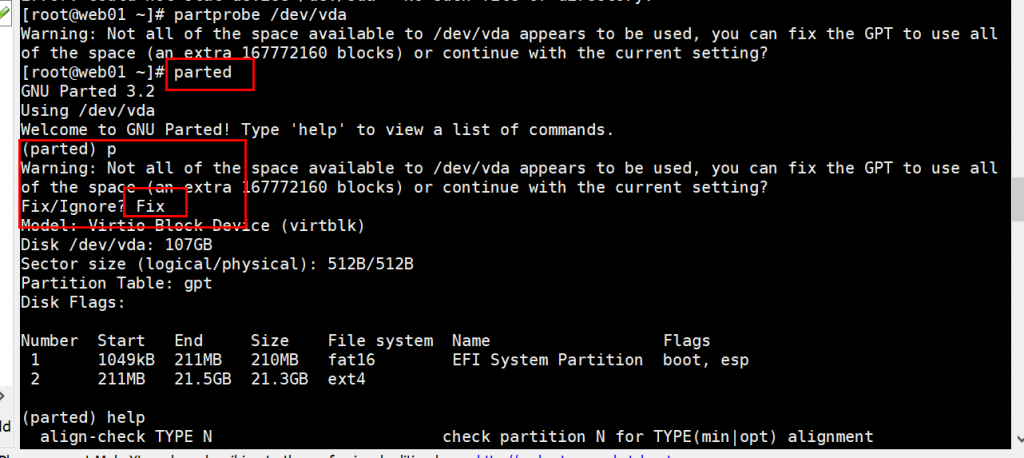Click the "EFI System Partition" name
Image resolution: width=1024 pixels, height=458 pixels.
click(548, 360)
